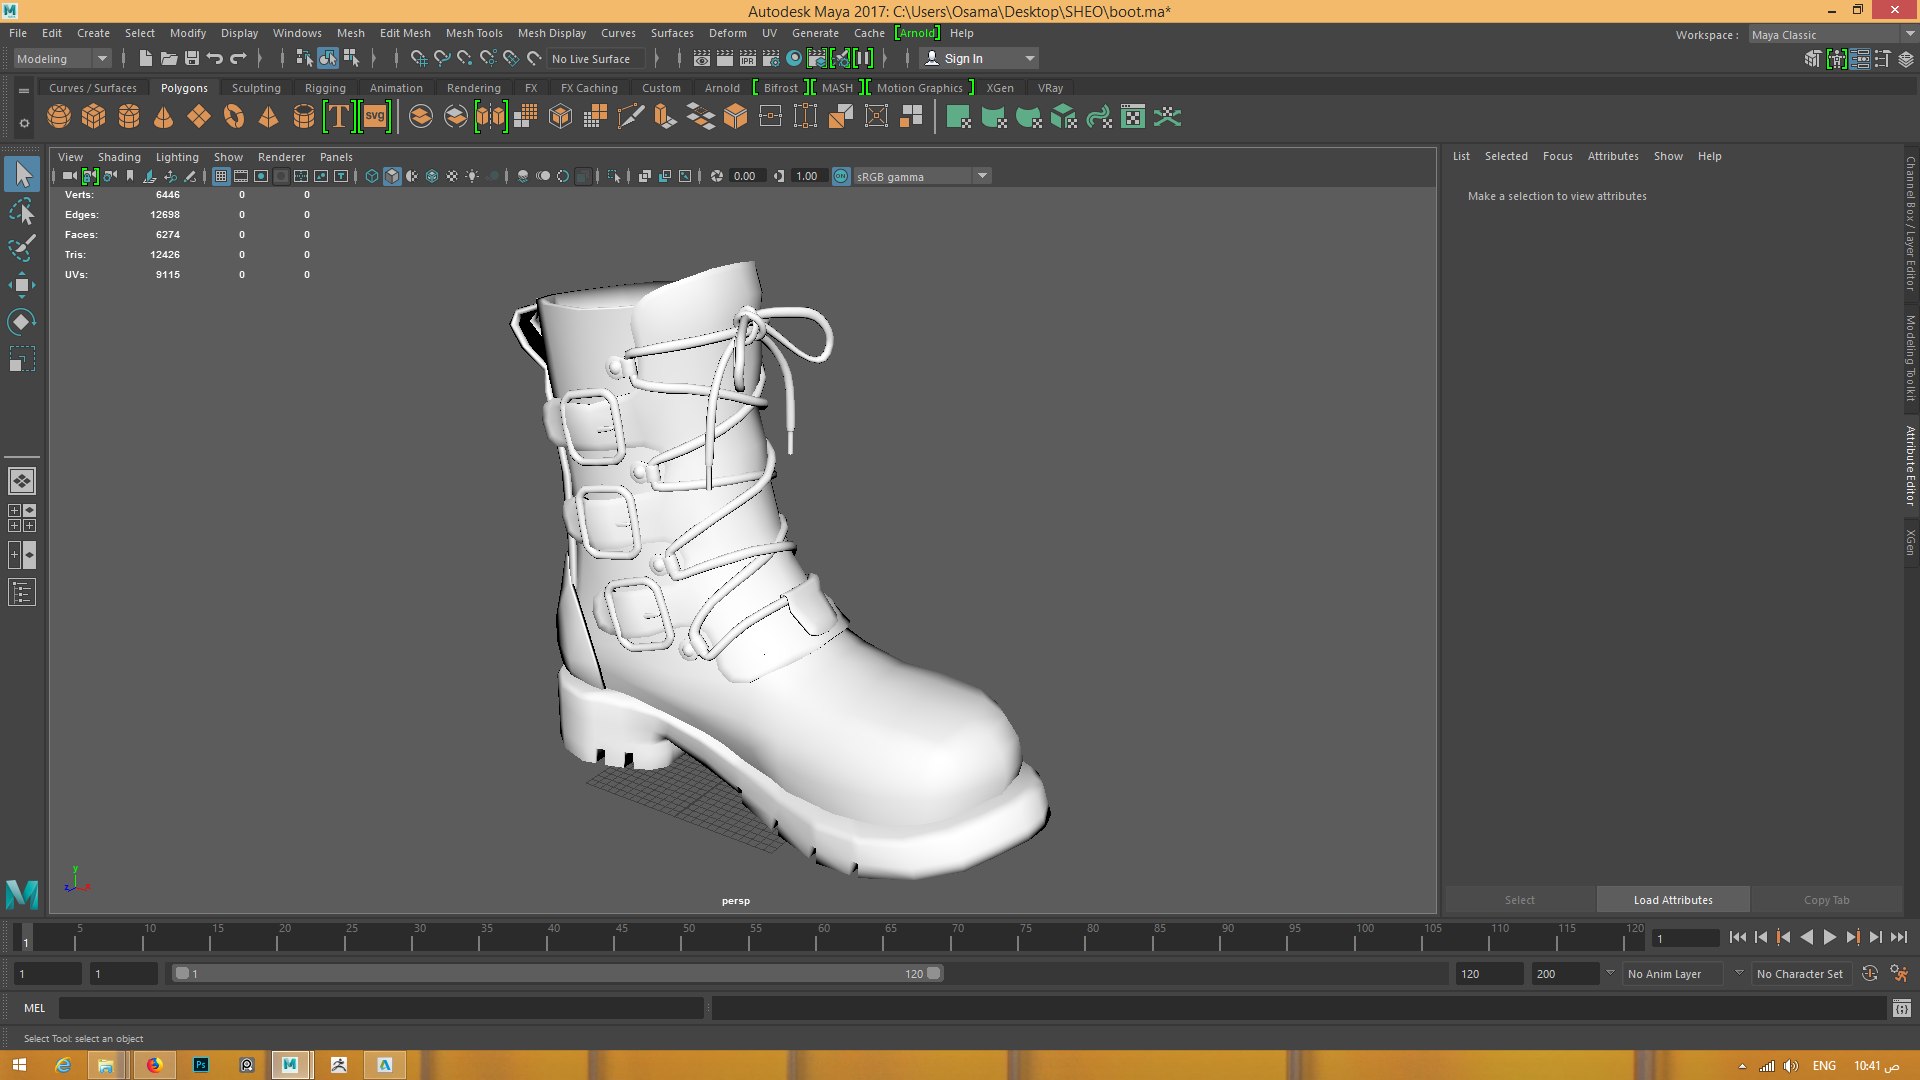Toggle wireframe display in panel toolbar
Image resolution: width=1920 pixels, height=1080 pixels.
(x=372, y=176)
